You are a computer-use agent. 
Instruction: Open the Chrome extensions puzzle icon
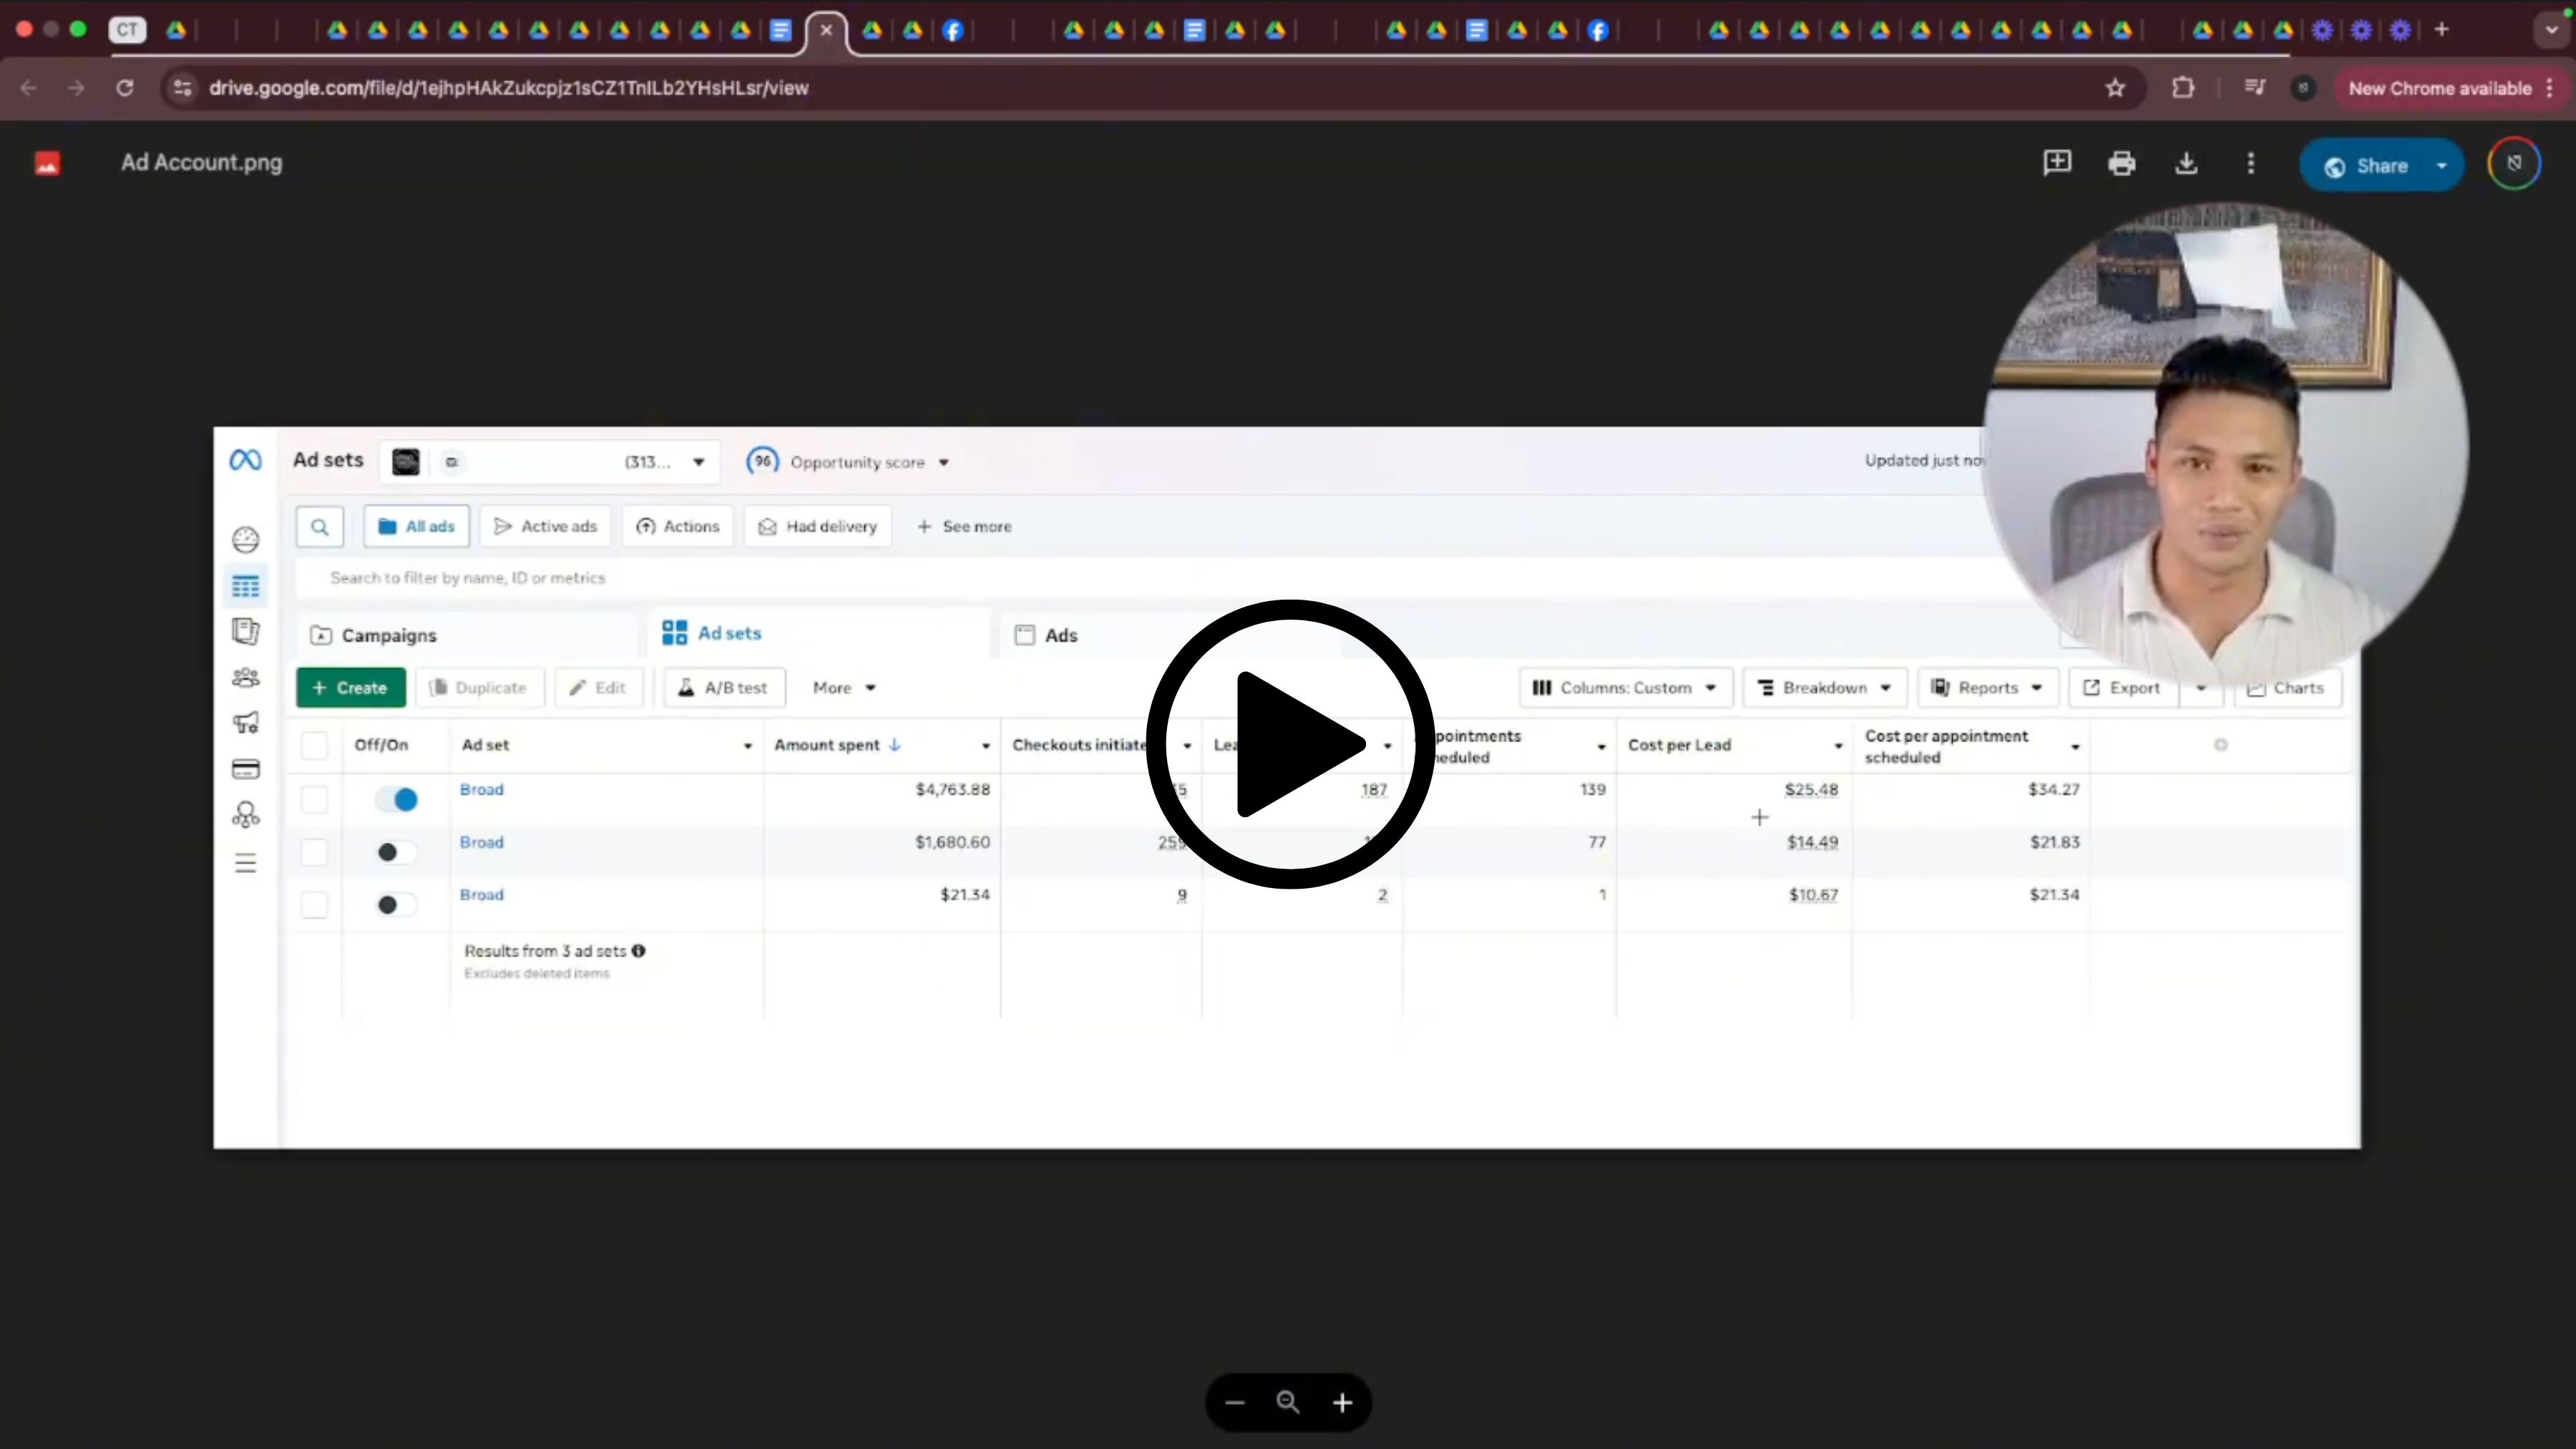tap(2182, 88)
